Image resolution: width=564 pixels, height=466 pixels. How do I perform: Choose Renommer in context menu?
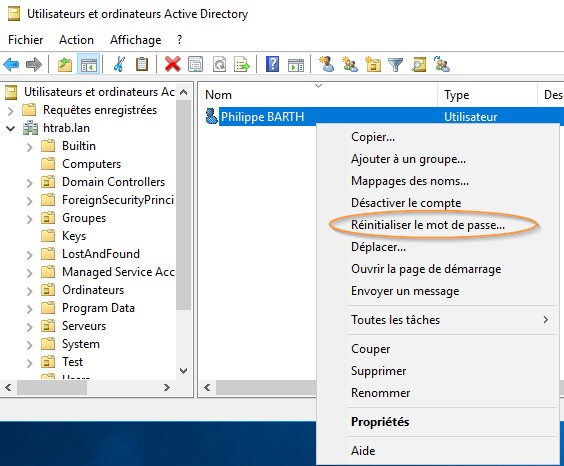tap(437, 393)
